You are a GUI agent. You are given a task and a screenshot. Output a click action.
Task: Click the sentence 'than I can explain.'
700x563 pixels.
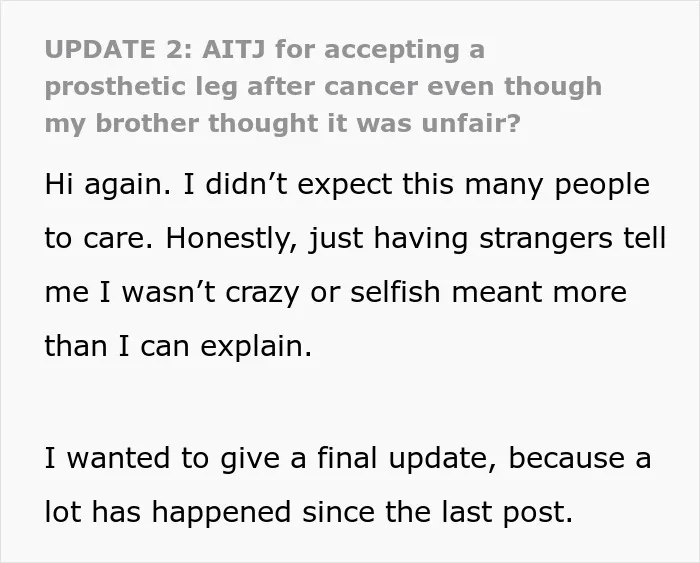point(178,346)
